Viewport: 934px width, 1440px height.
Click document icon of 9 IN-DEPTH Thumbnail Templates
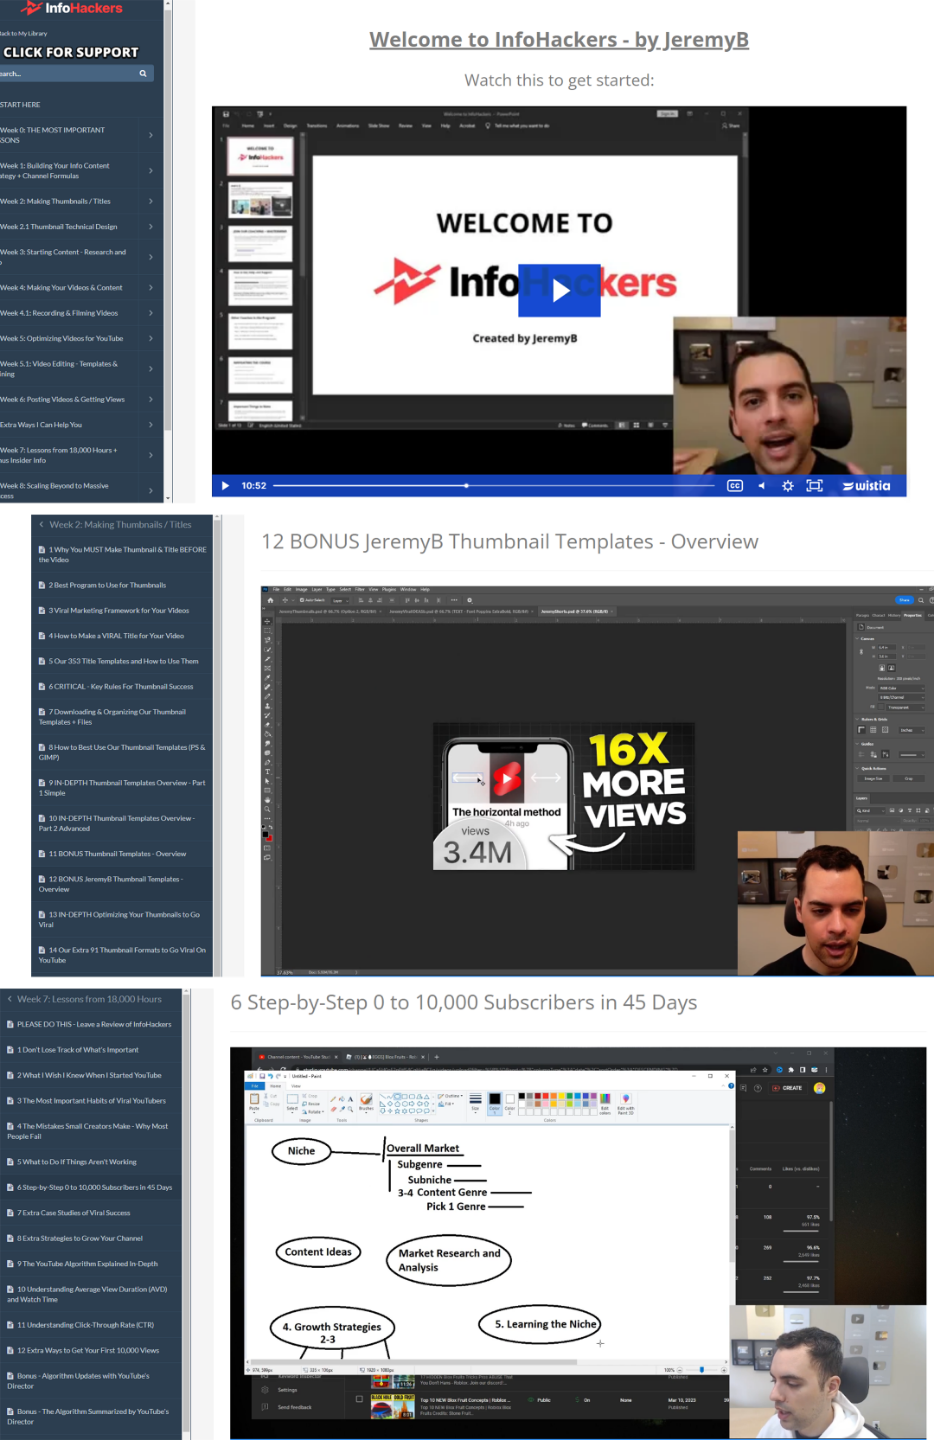[41, 783]
